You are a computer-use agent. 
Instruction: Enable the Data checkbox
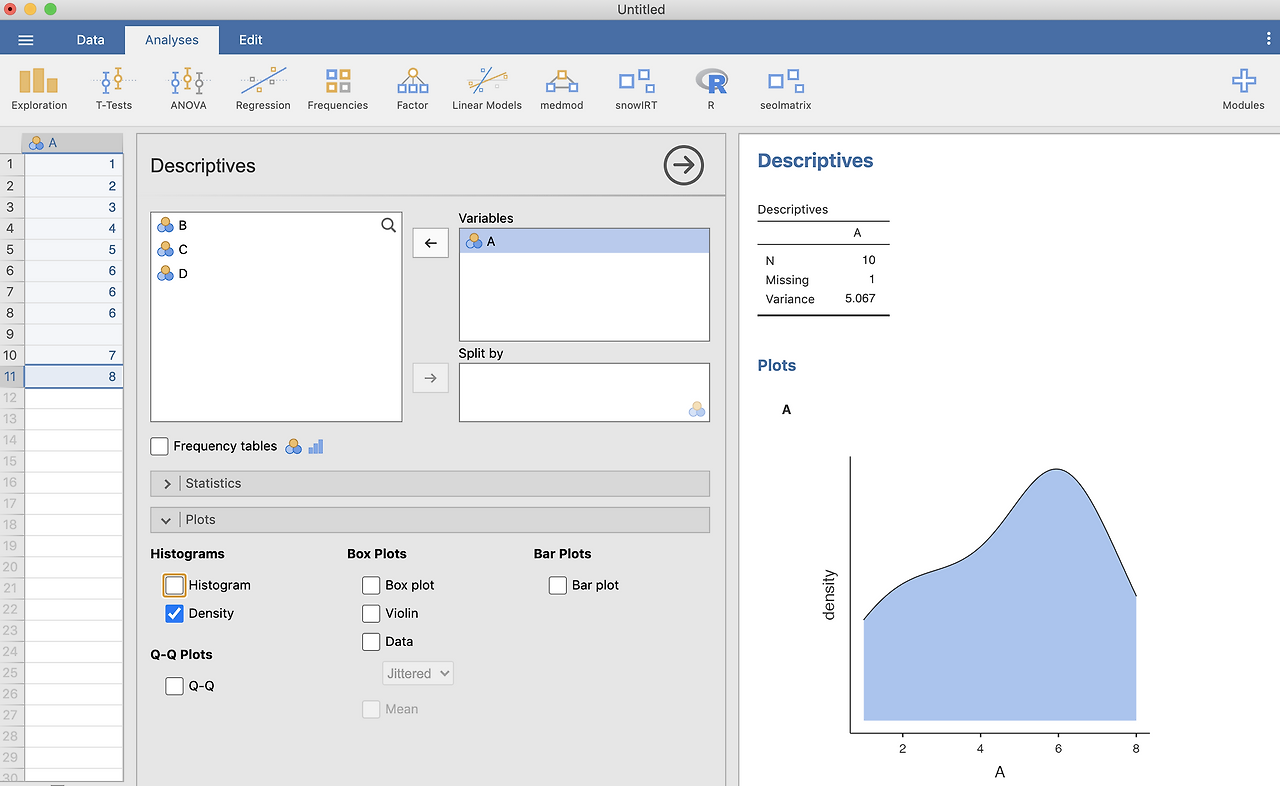[371, 641]
